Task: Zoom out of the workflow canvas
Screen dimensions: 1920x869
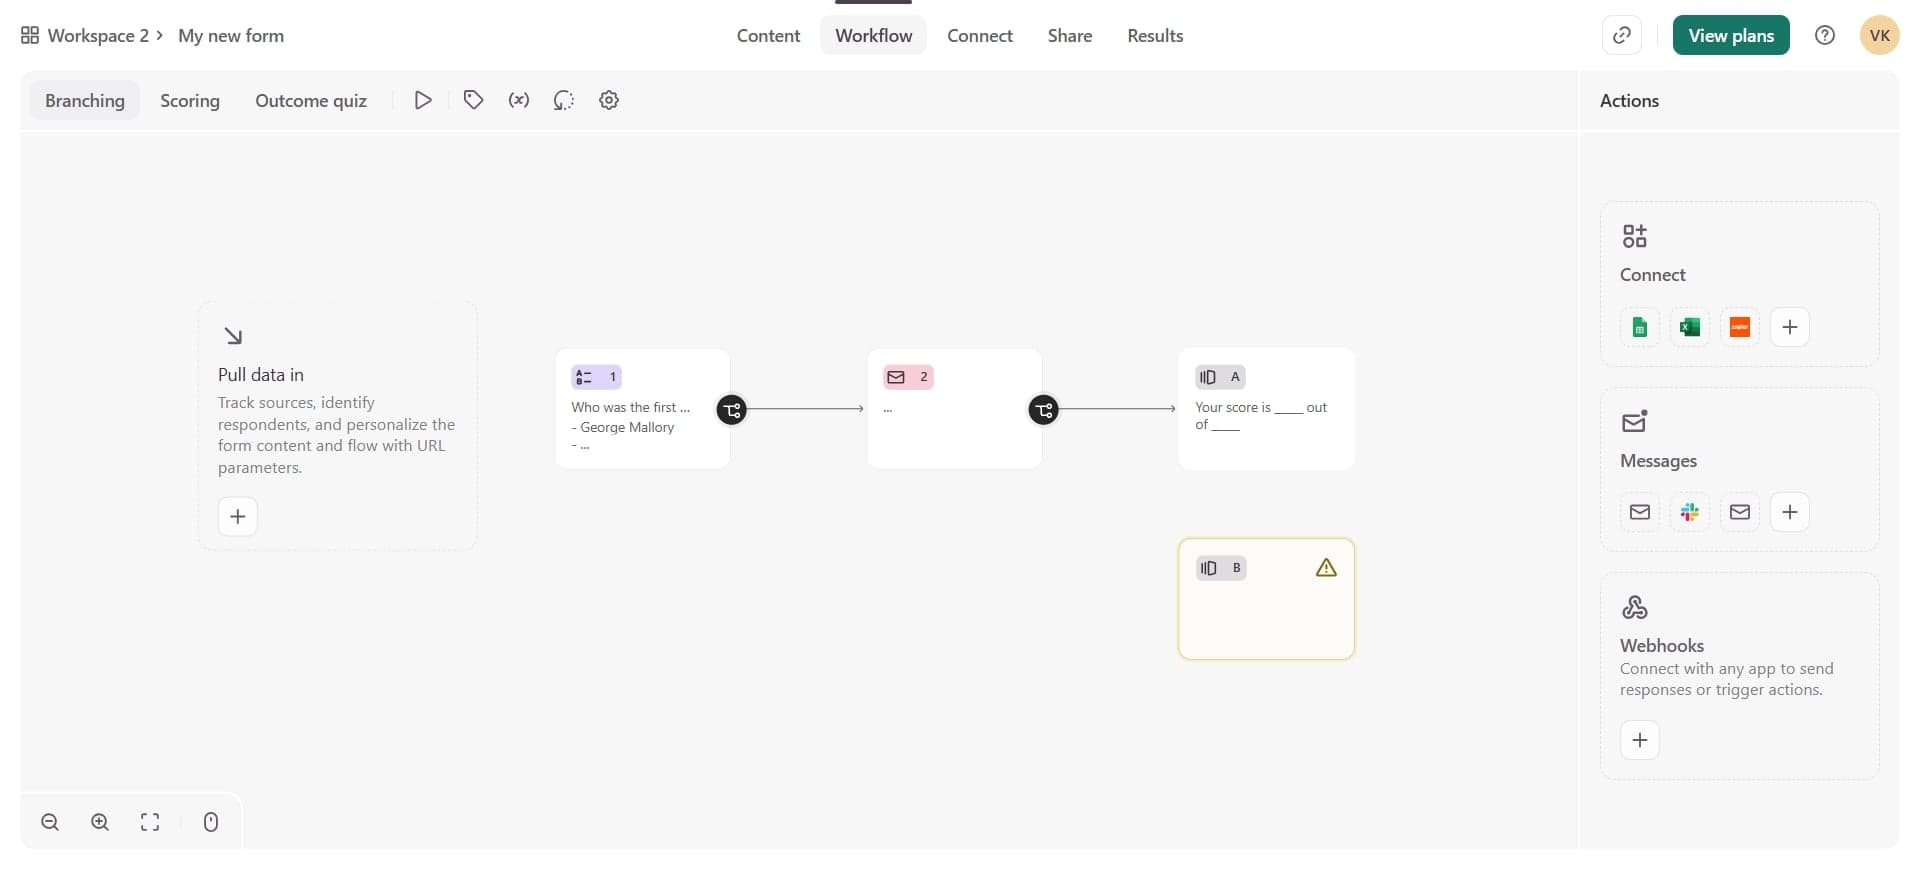Action: (50, 822)
